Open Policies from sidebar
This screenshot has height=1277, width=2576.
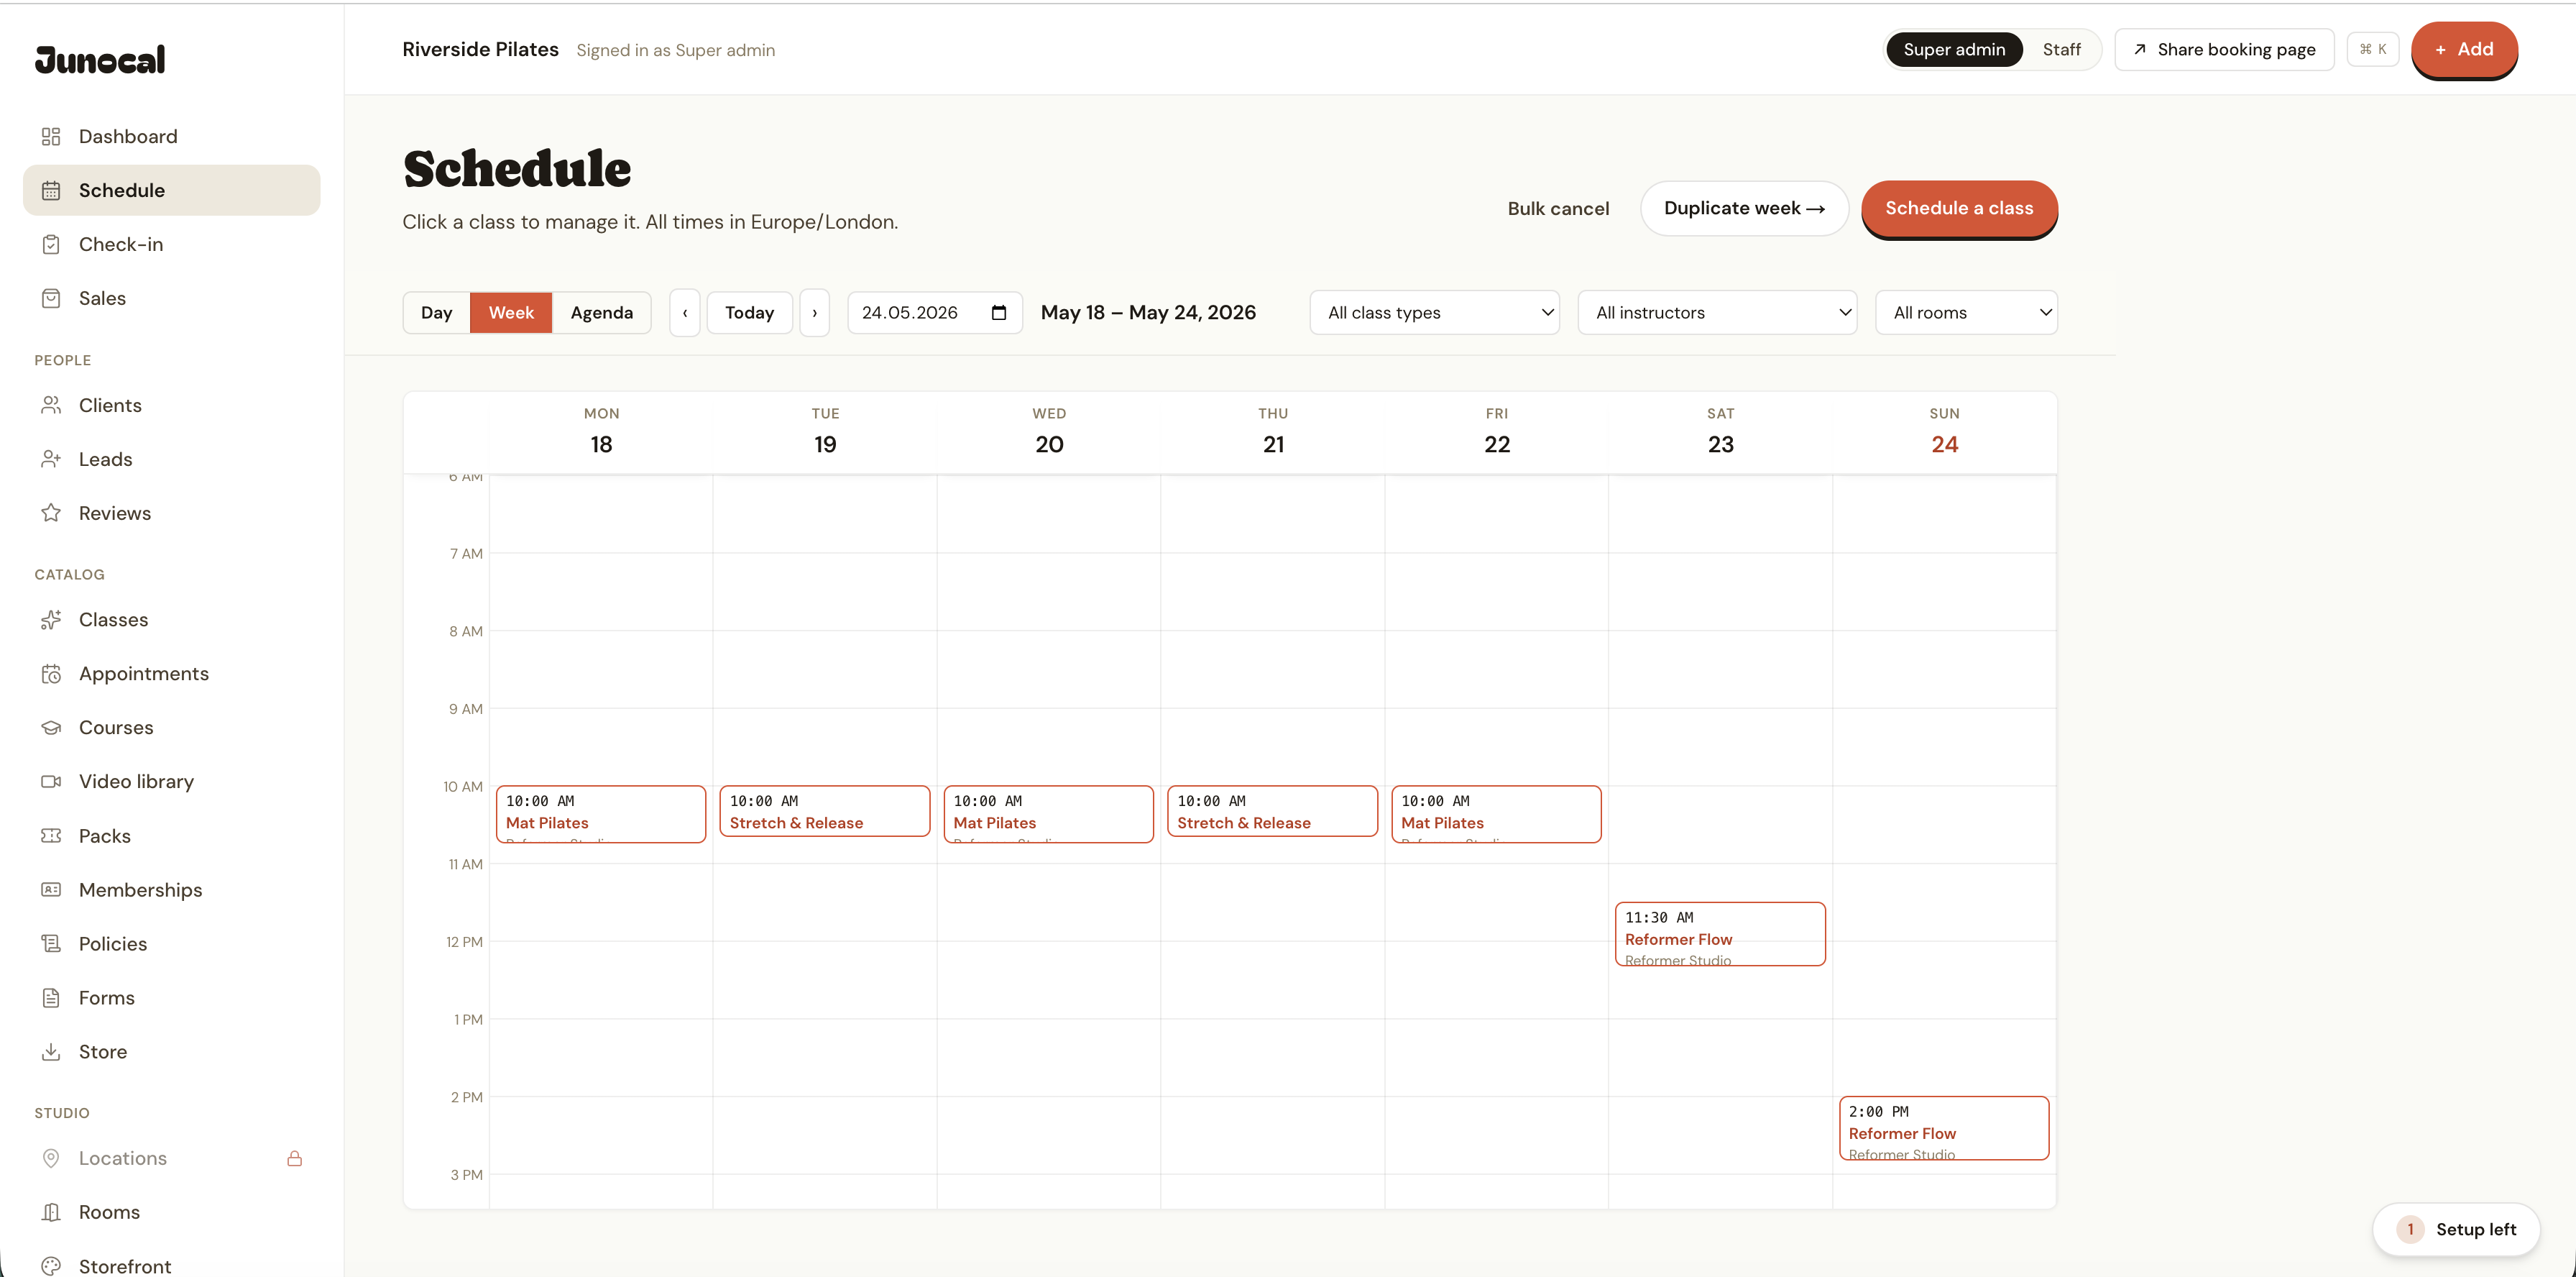click(171, 944)
